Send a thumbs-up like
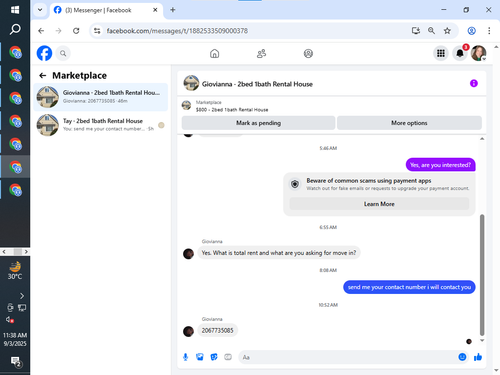500x375 pixels. tap(478, 357)
